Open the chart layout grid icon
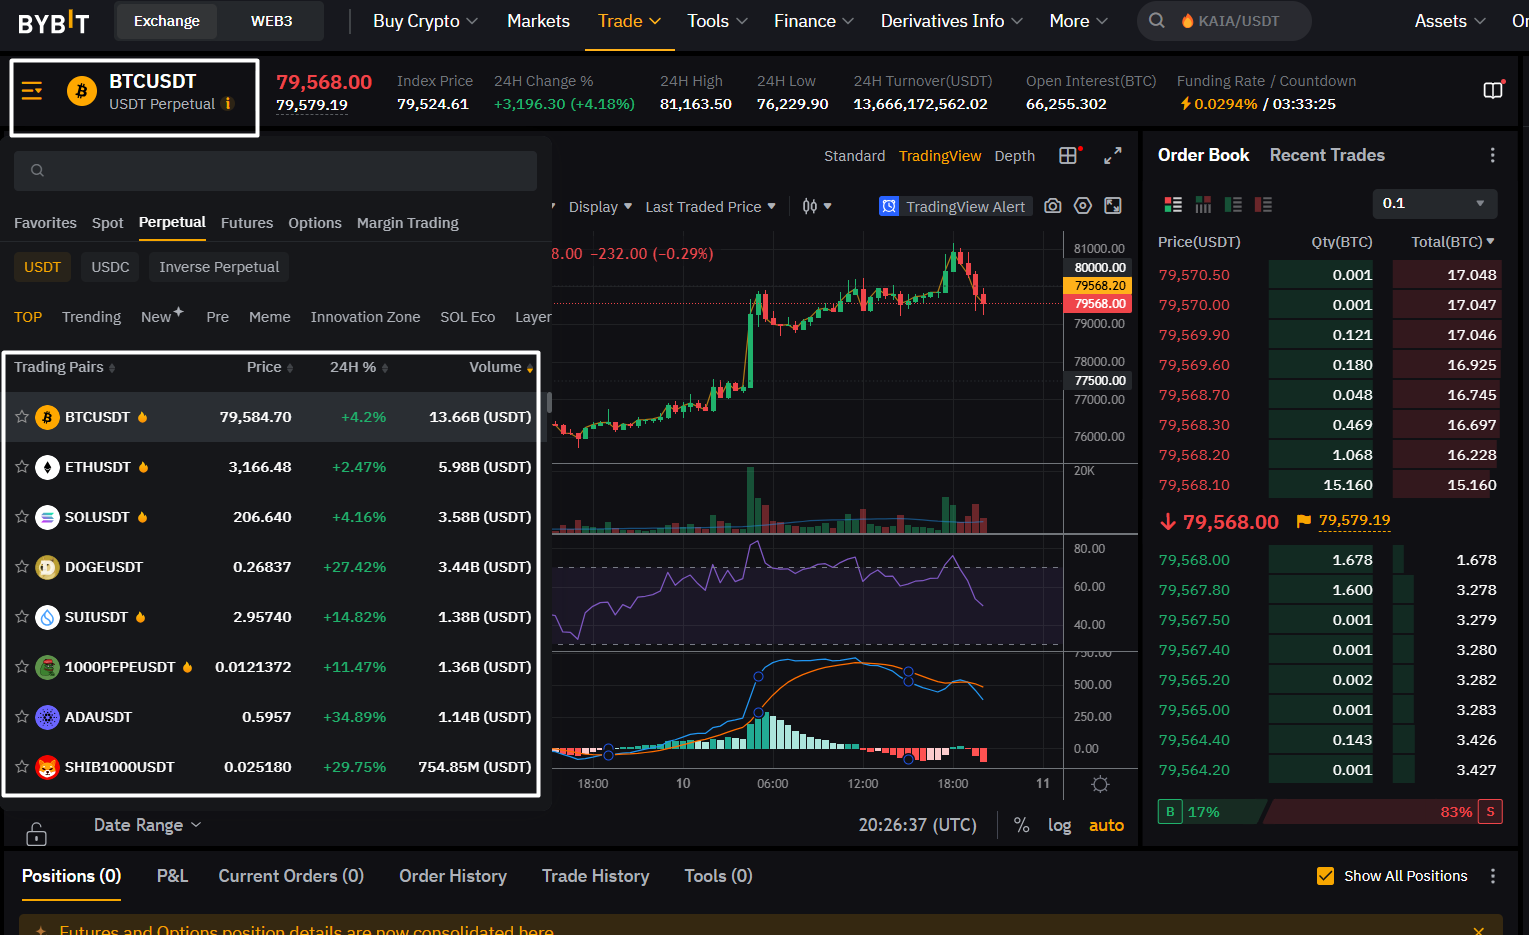The image size is (1529, 935). click(1068, 155)
